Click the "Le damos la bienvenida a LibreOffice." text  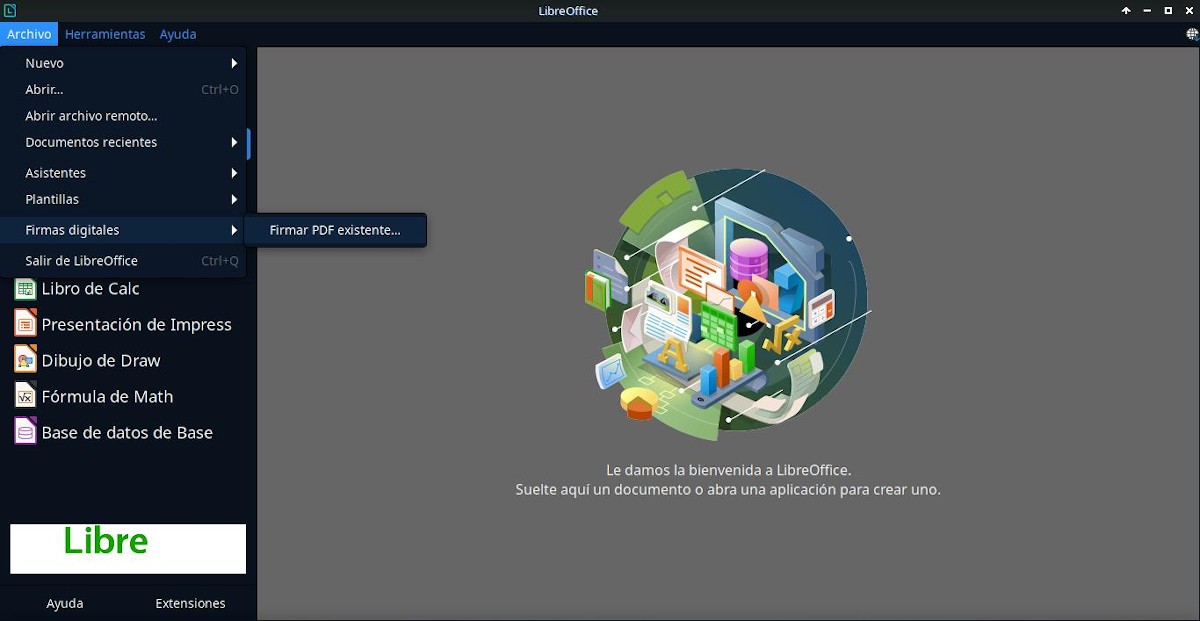tap(728, 469)
